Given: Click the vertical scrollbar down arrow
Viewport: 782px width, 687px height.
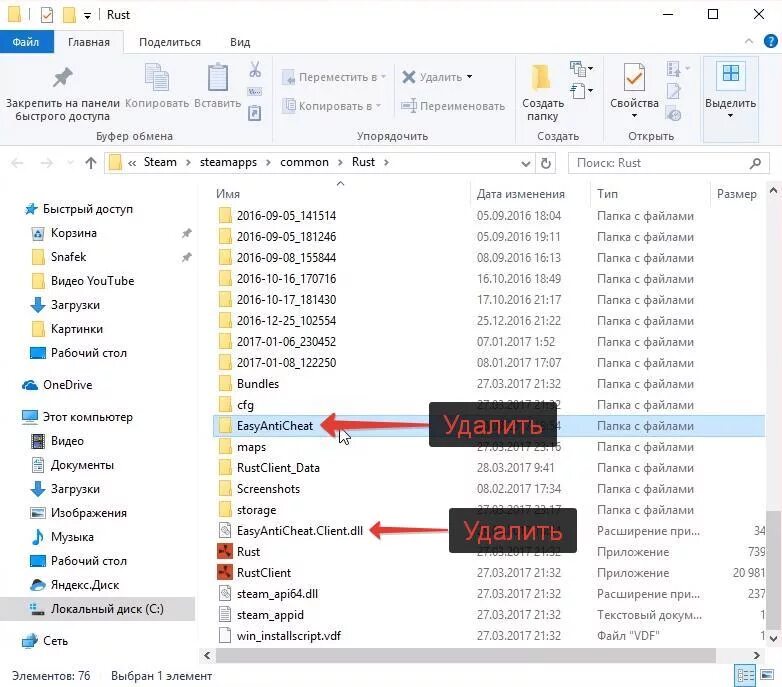Looking at the screenshot, I should (773, 638).
